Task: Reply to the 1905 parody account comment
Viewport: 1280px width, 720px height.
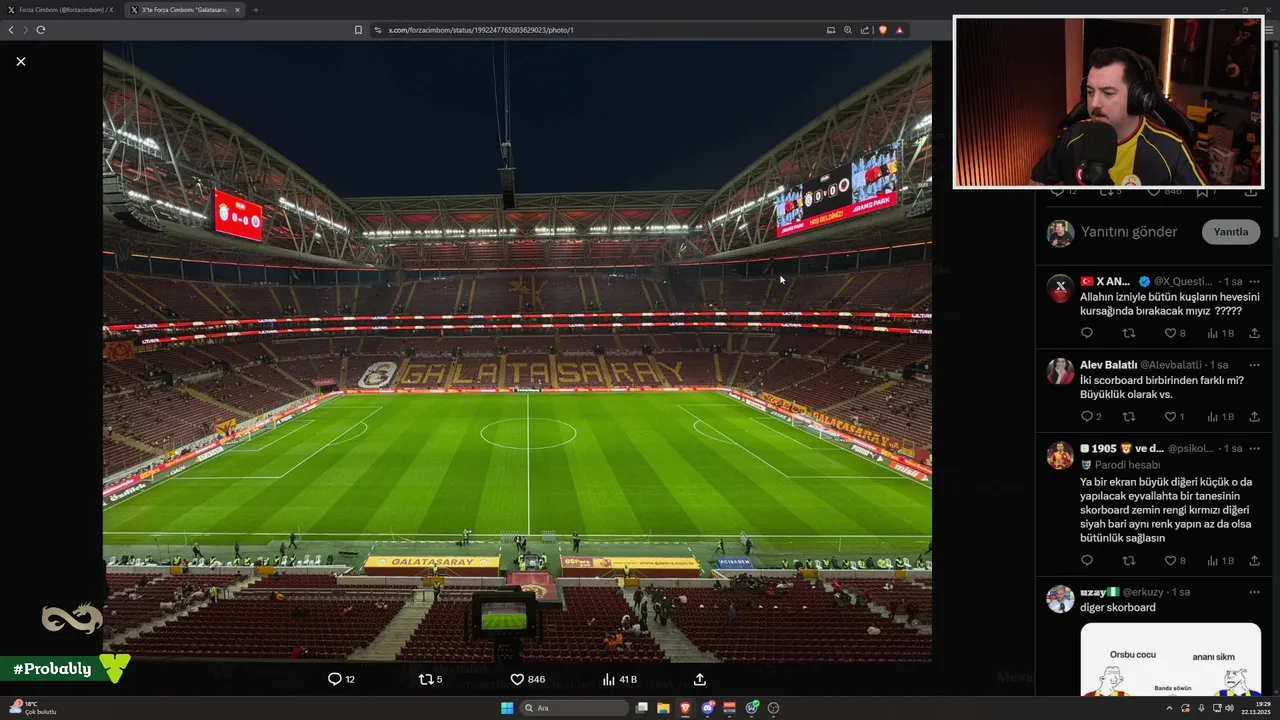Action: [1087, 561]
